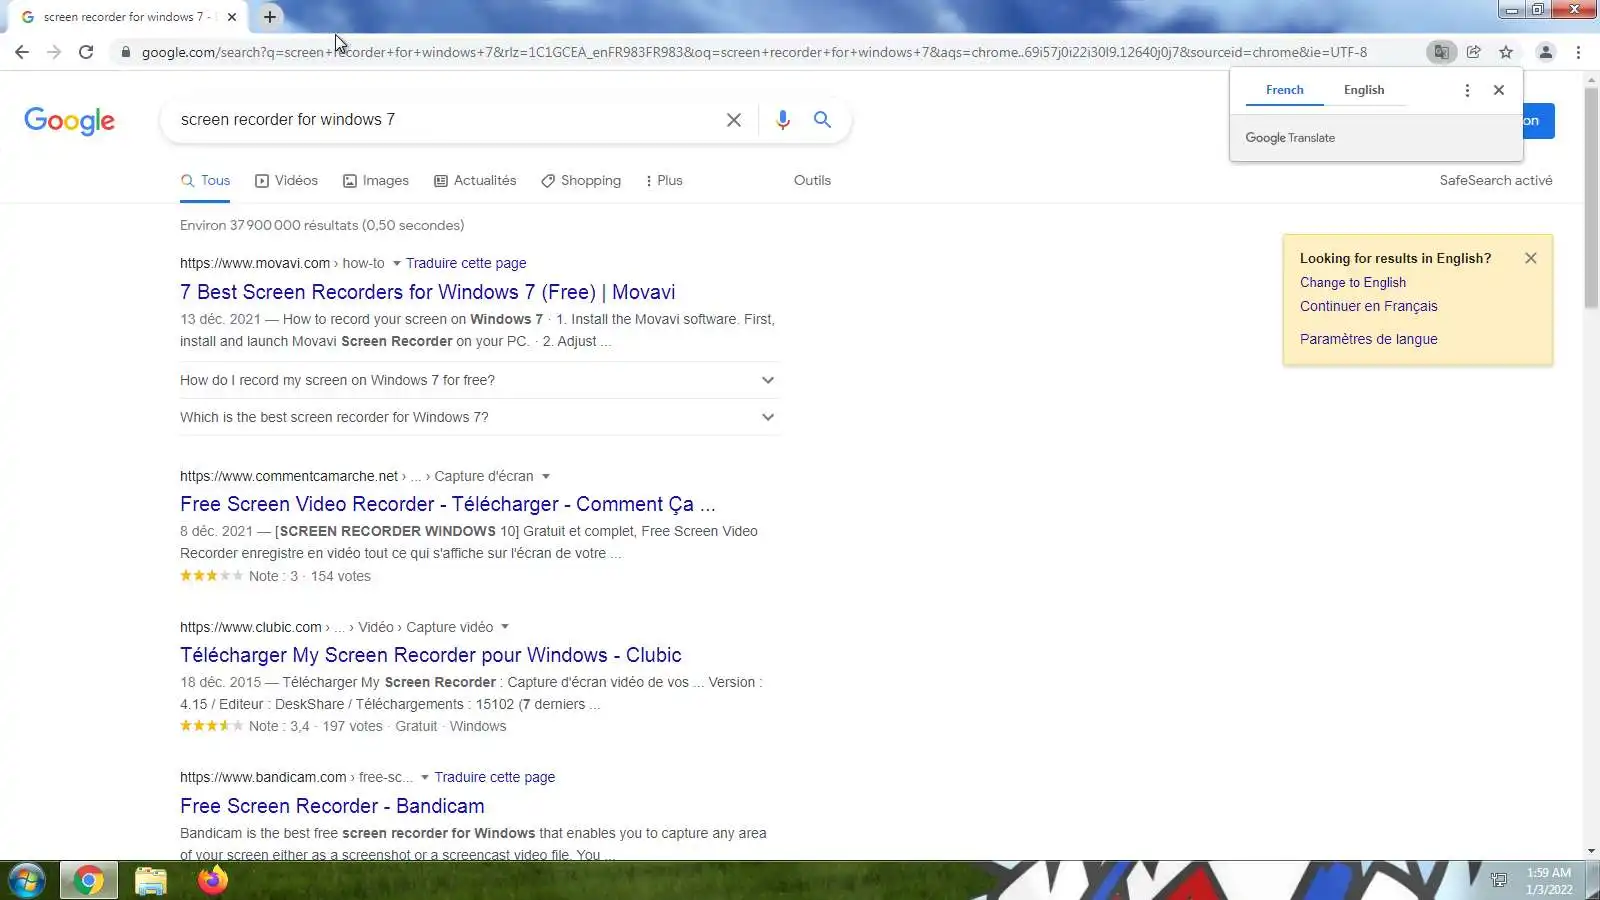1600x900 pixels.
Task: Switch to the Vidéos results tab
Action: point(286,181)
